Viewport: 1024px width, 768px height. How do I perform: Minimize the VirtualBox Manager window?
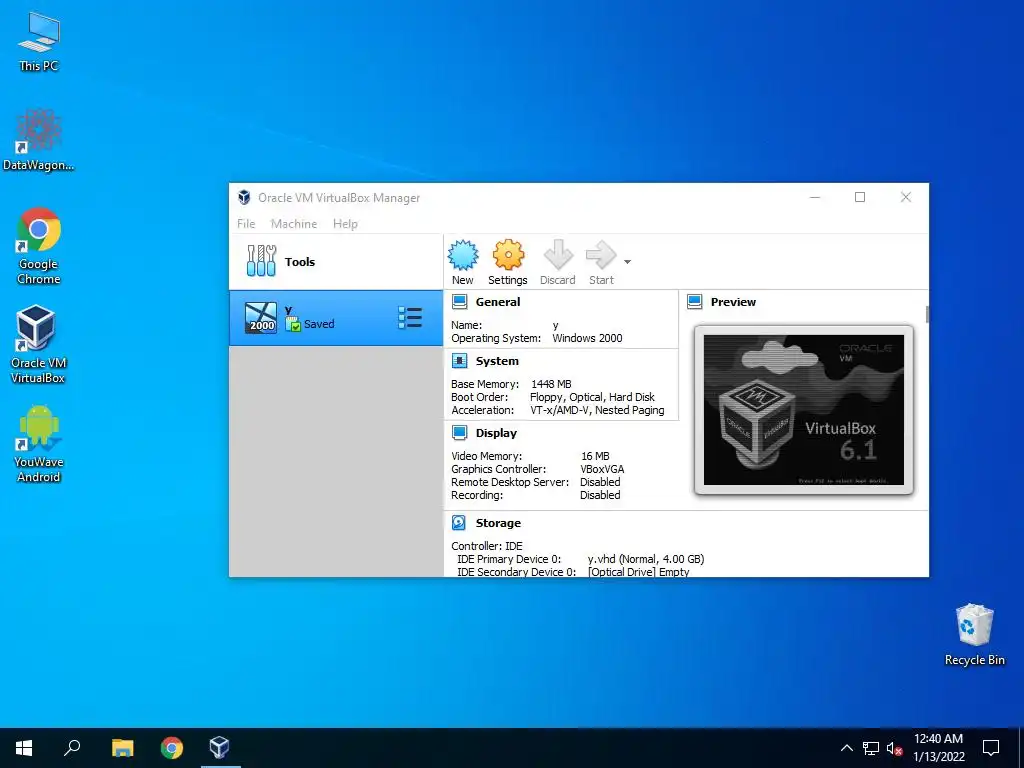(x=814, y=197)
